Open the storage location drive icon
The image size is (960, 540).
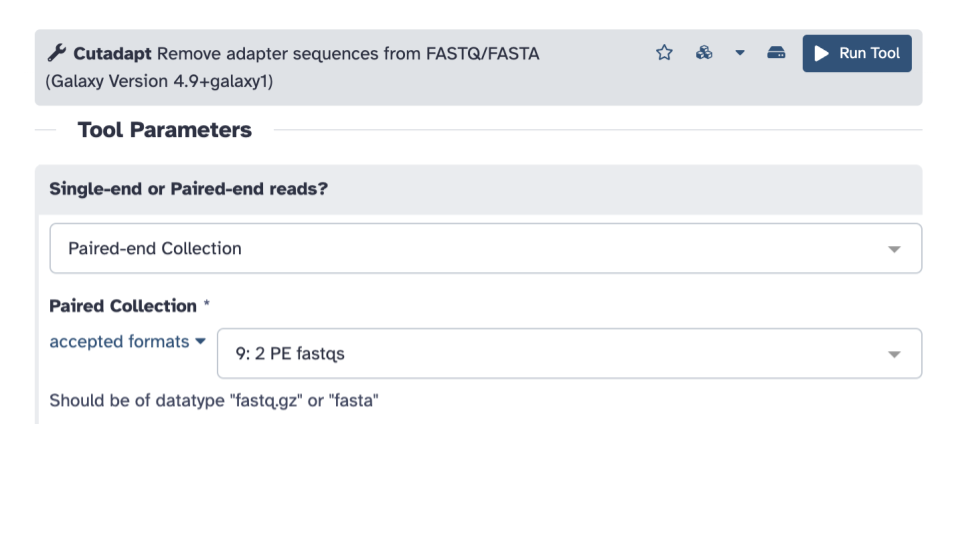(776, 53)
